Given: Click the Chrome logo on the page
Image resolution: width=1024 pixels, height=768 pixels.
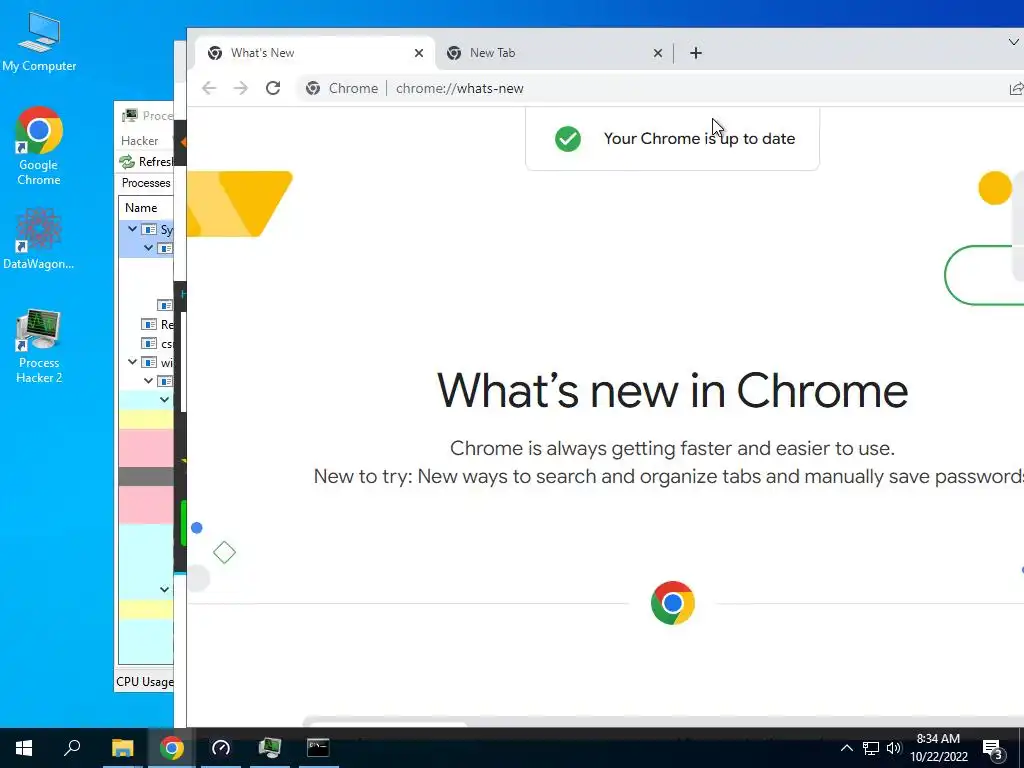Looking at the screenshot, I should tap(673, 603).
